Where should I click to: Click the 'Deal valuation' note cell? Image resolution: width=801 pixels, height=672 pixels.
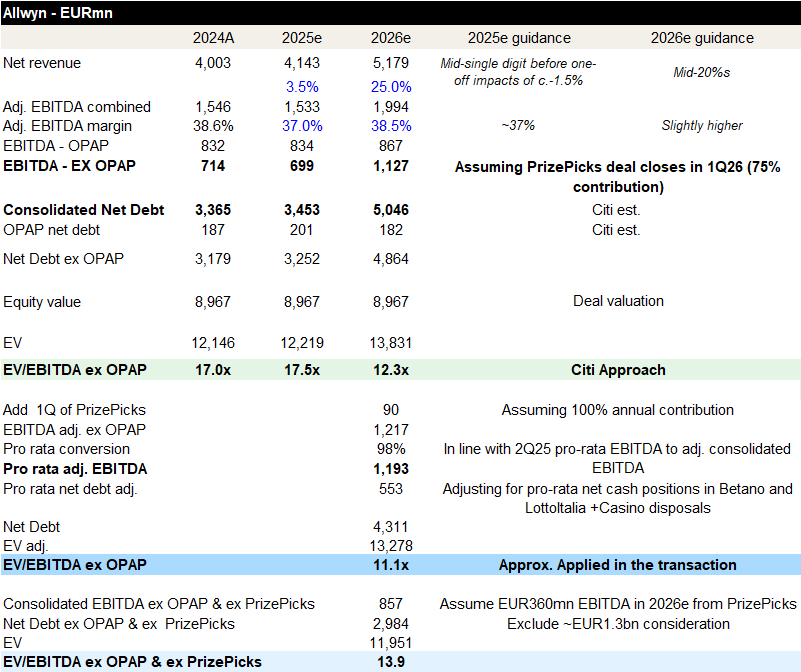(x=618, y=301)
